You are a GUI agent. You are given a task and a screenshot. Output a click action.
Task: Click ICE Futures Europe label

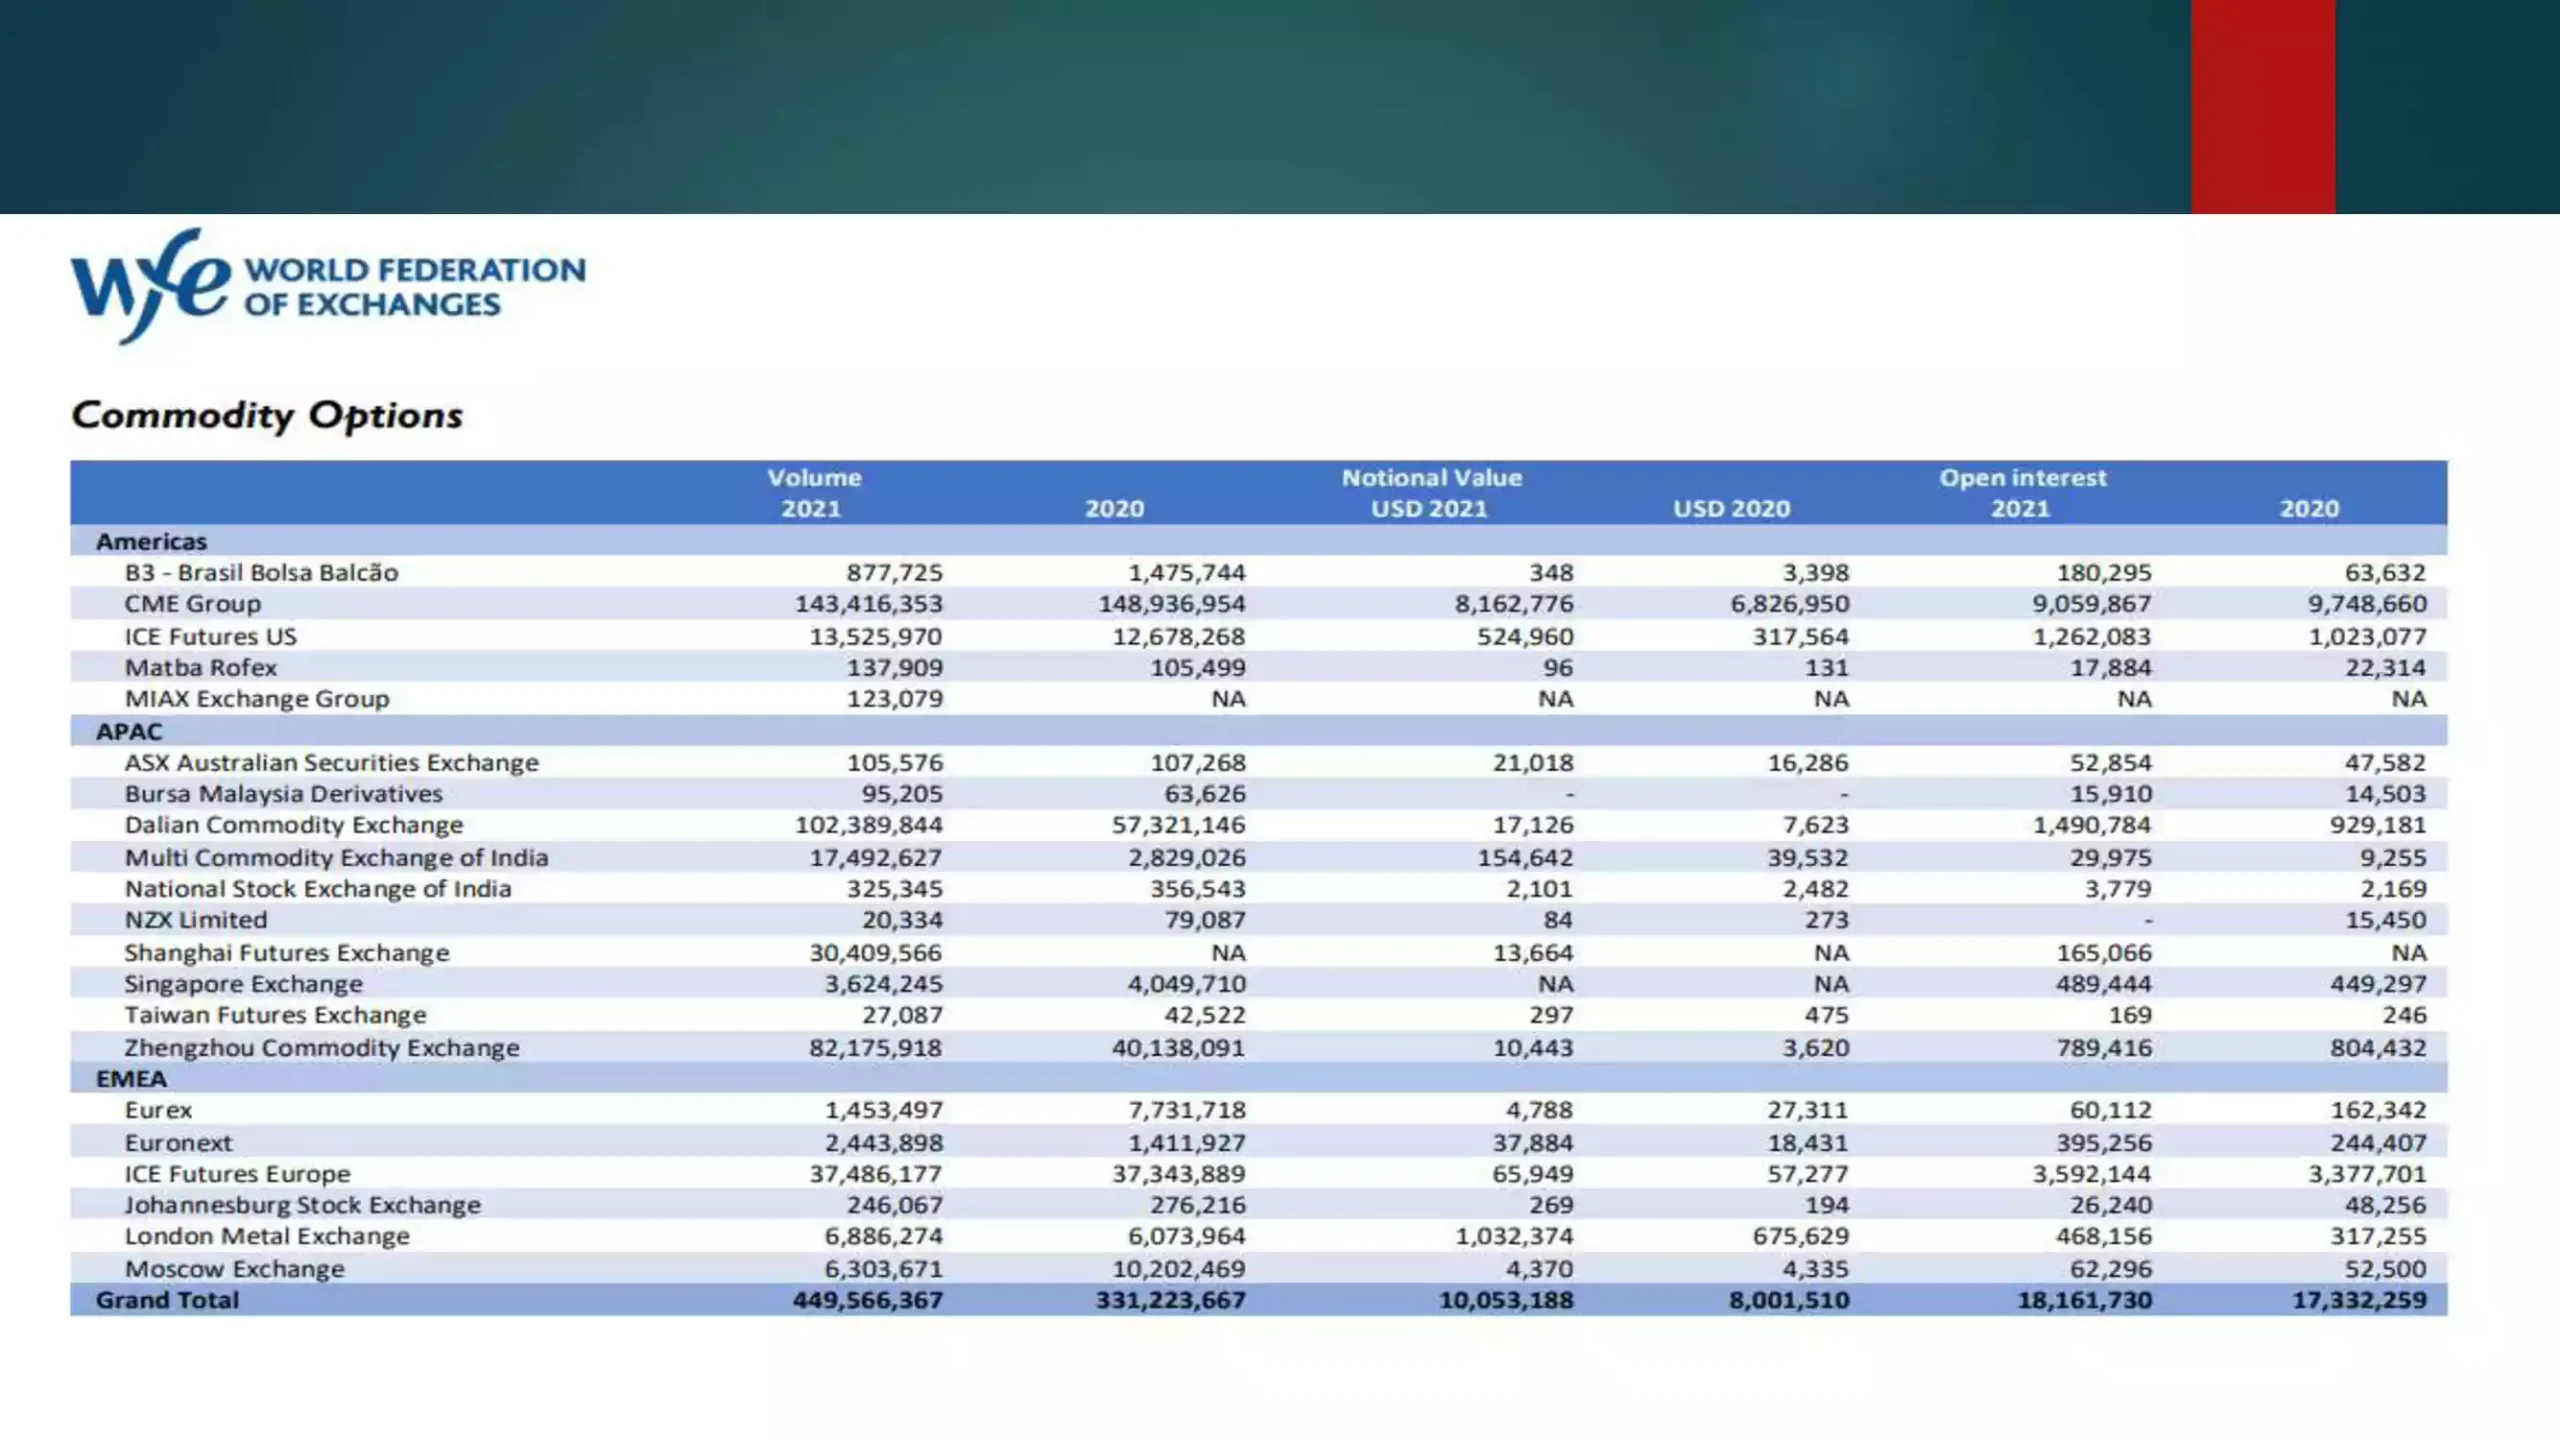[x=237, y=1174]
